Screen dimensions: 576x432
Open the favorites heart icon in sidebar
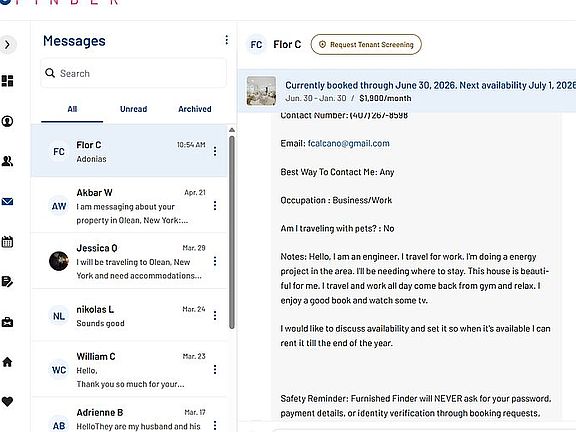click(x=7, y=402)
